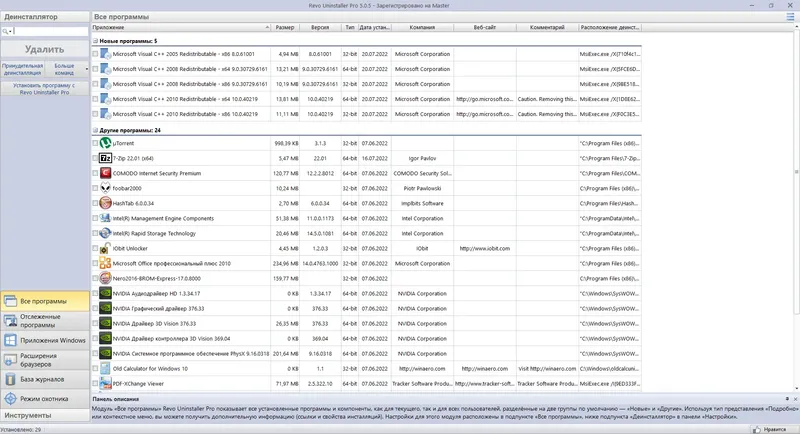Click the search magnifier icon
Viewport: 800px width, 434px height.
[6, 32]
